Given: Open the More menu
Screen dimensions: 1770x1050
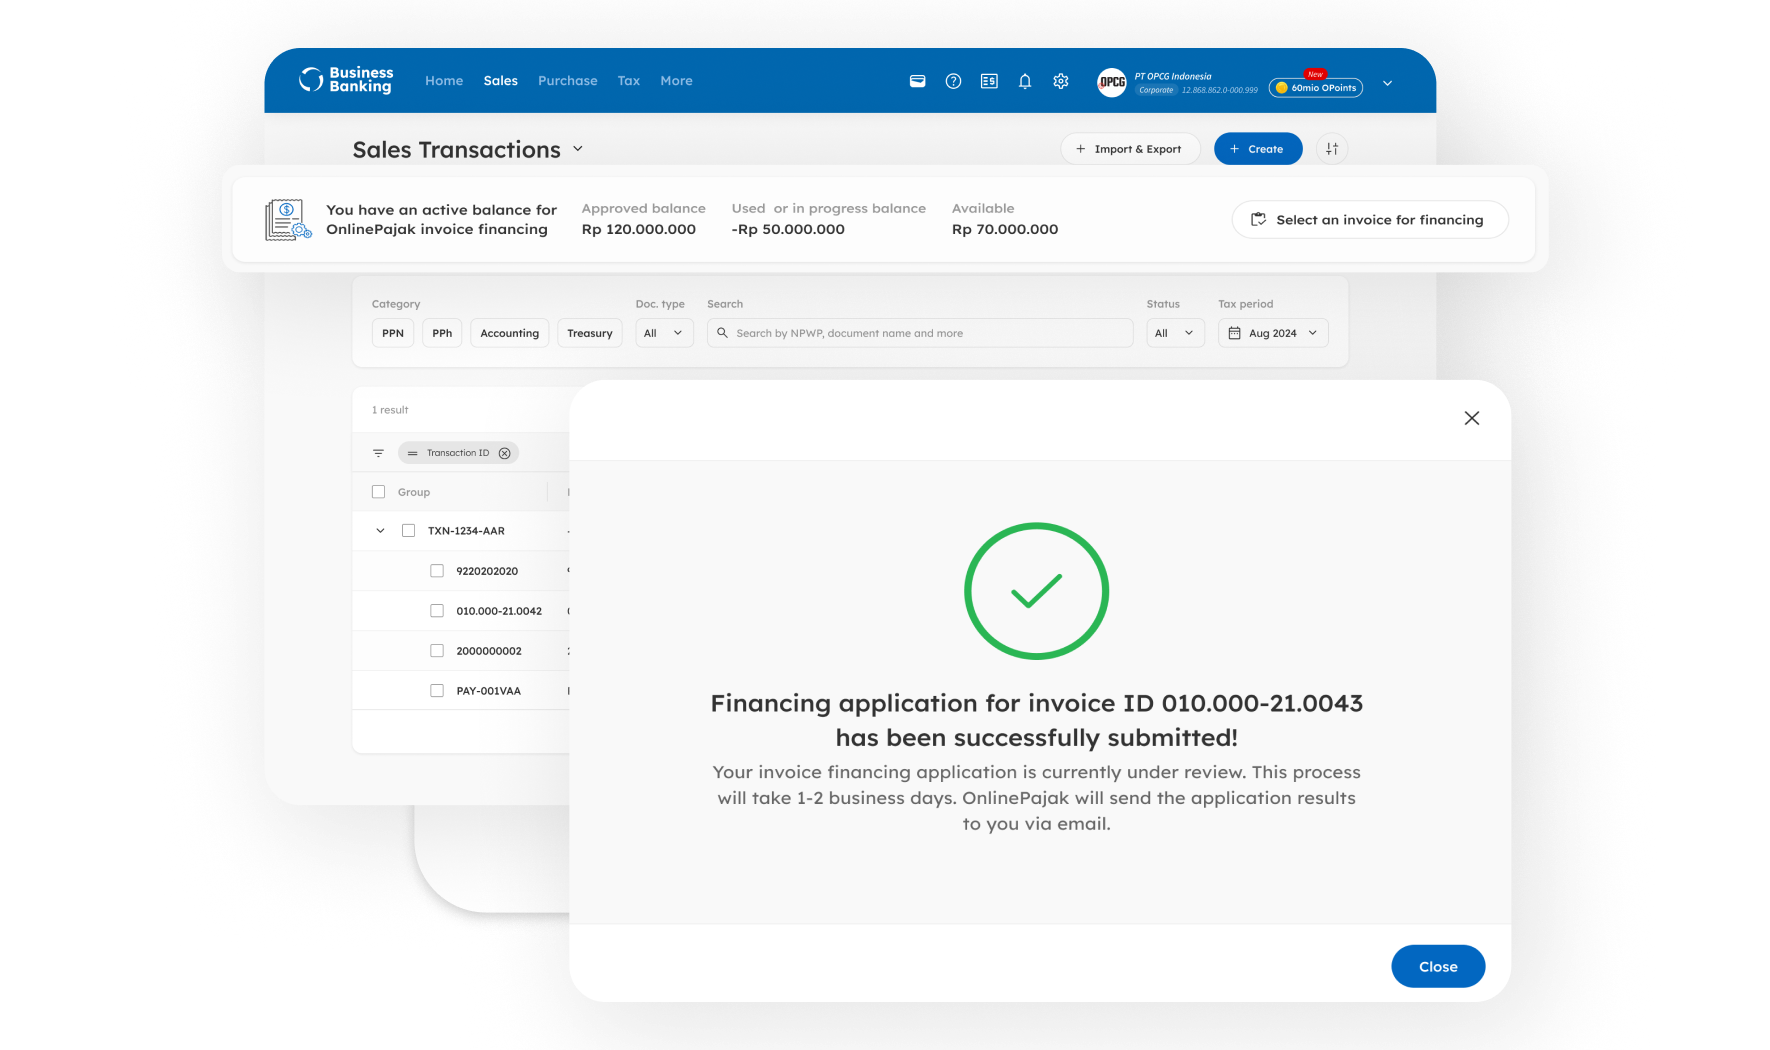Looking at the screenshot, I should (676, 81).
